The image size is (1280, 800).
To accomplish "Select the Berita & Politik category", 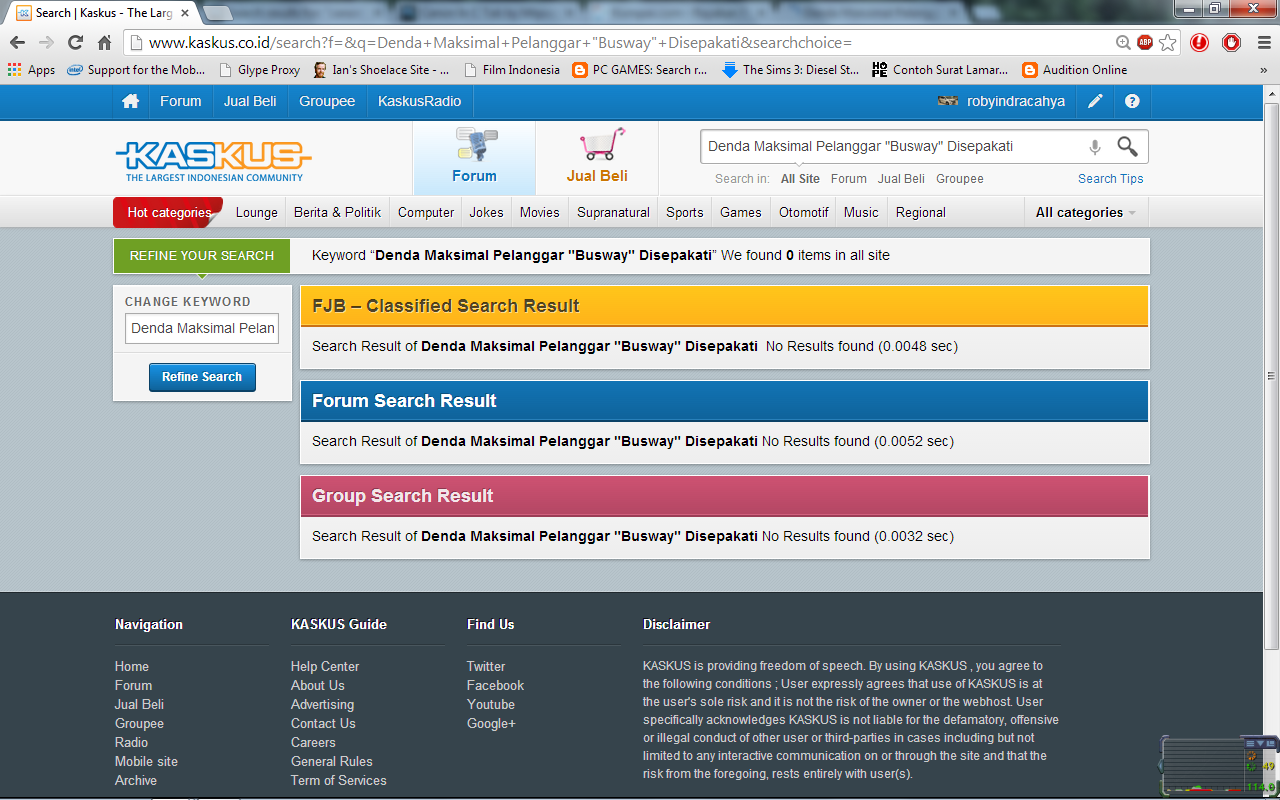I will point(338,212).
